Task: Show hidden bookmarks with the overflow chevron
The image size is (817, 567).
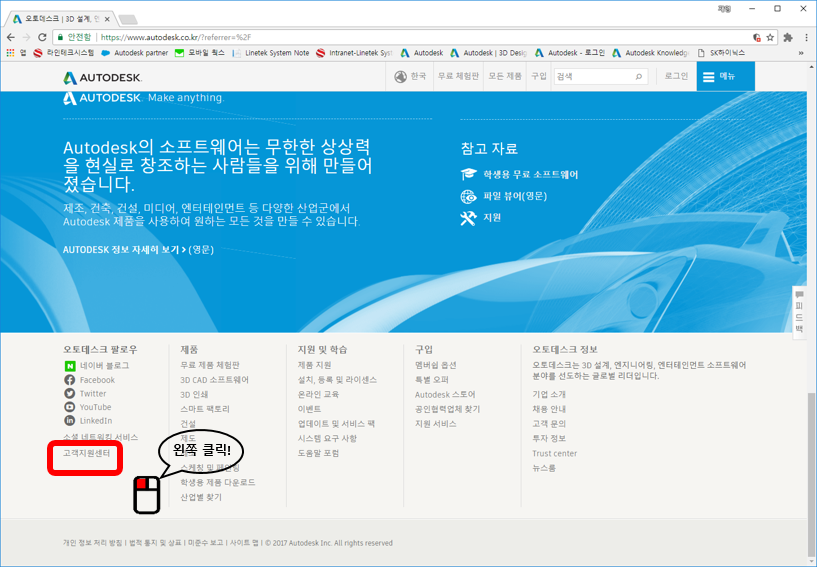Action: pos(801,53)
